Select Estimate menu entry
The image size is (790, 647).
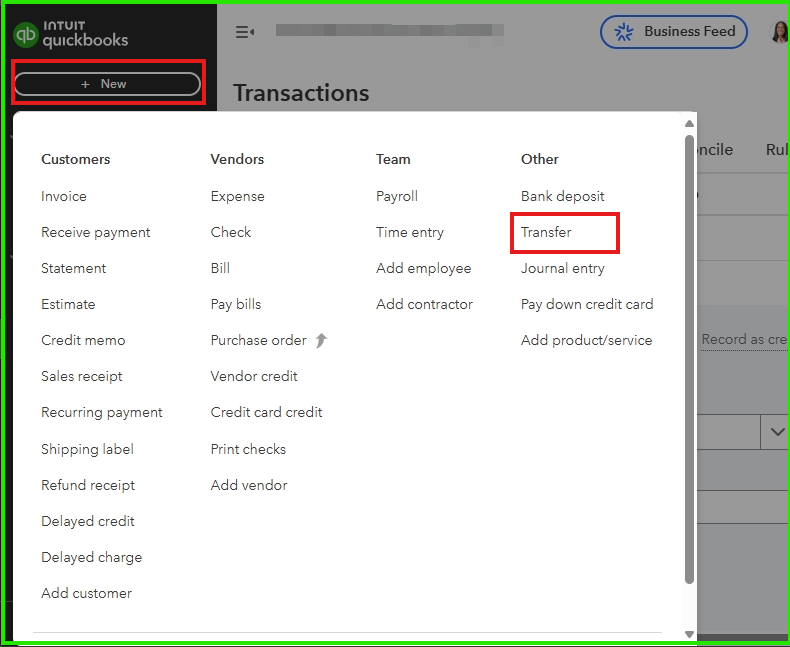click(x=68, y=304)
